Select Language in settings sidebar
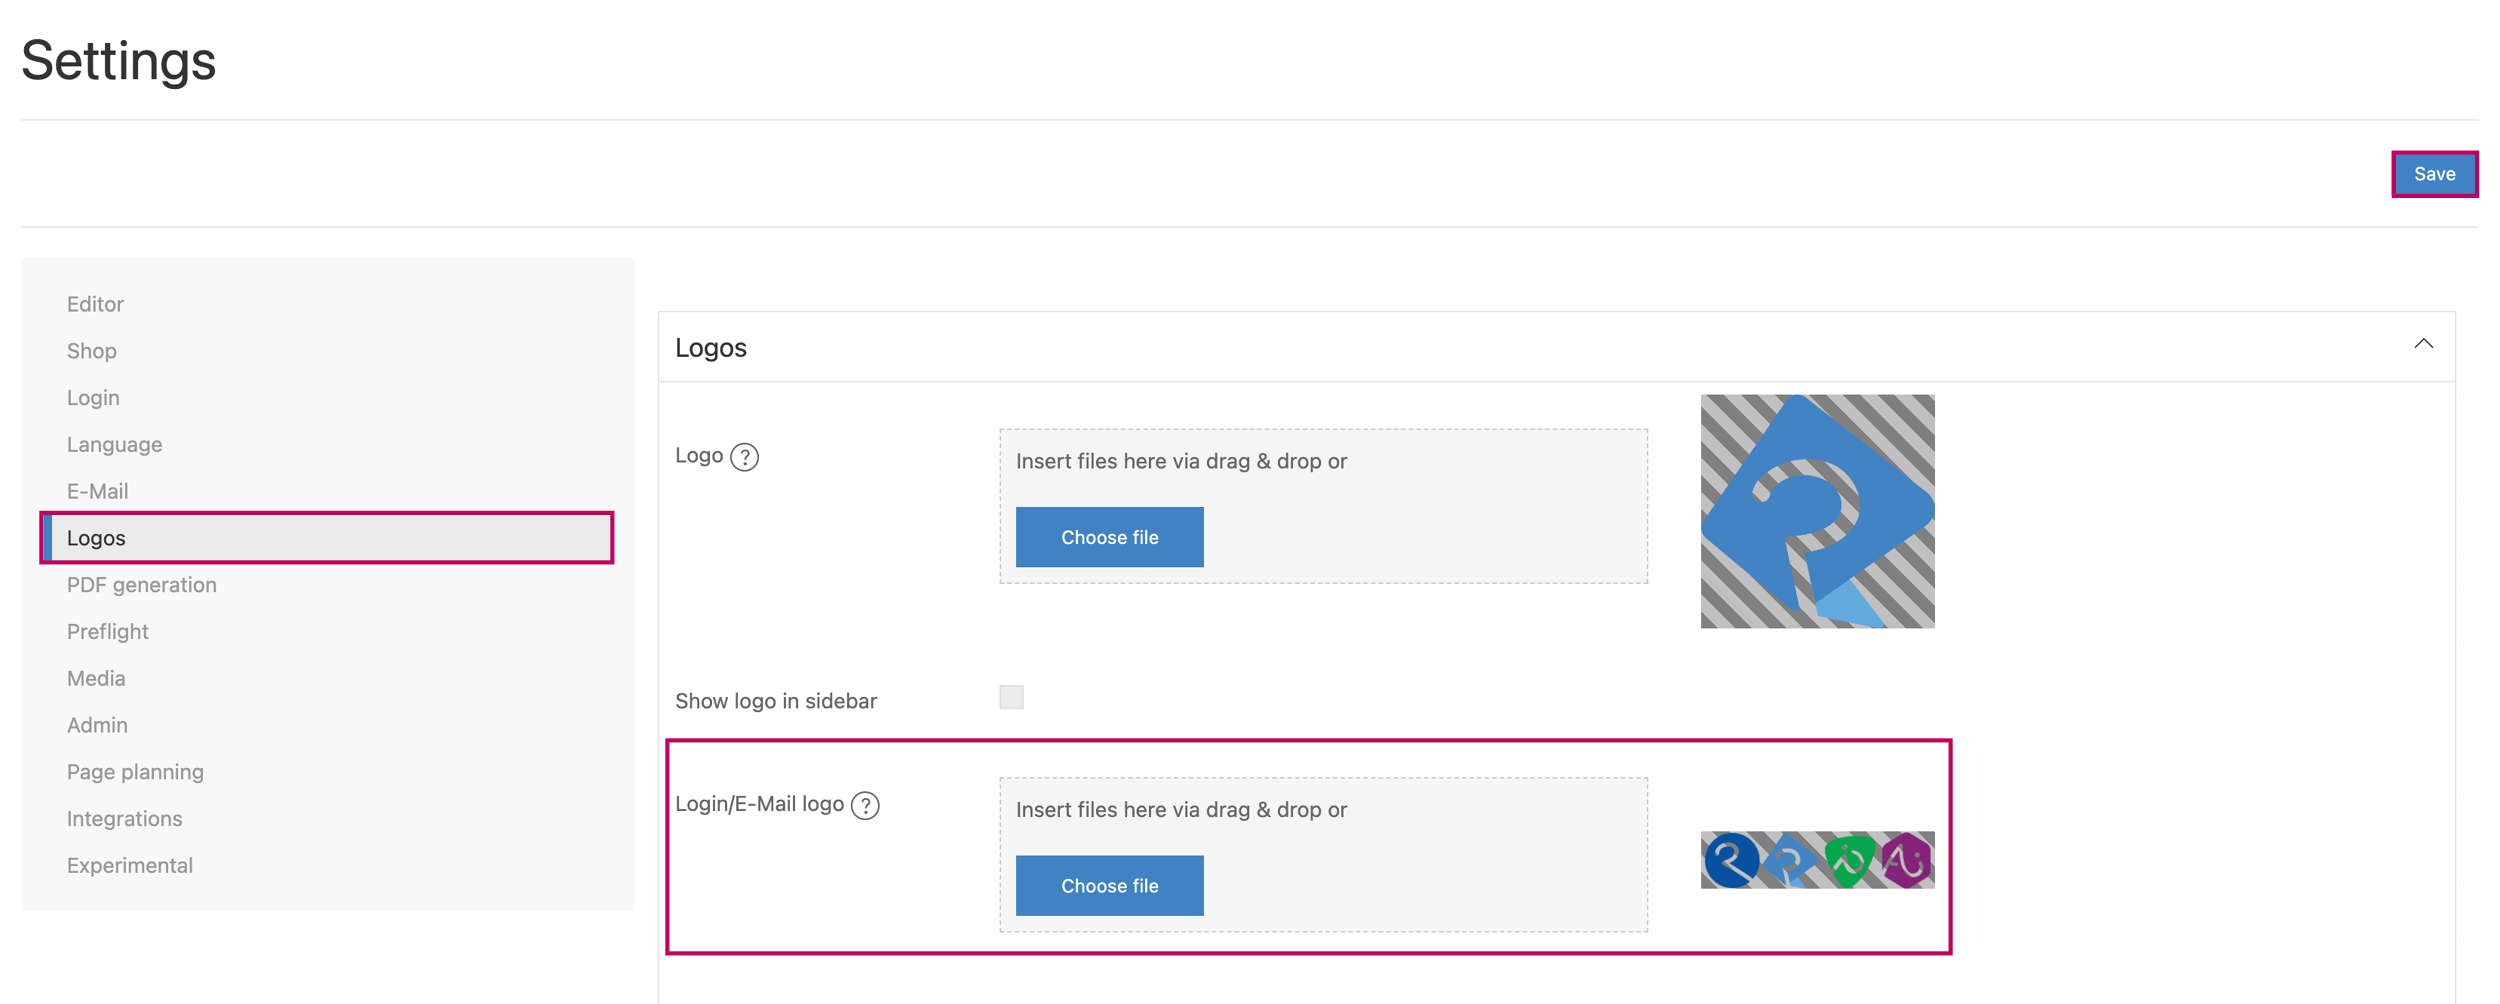 [x=114, y=444]
